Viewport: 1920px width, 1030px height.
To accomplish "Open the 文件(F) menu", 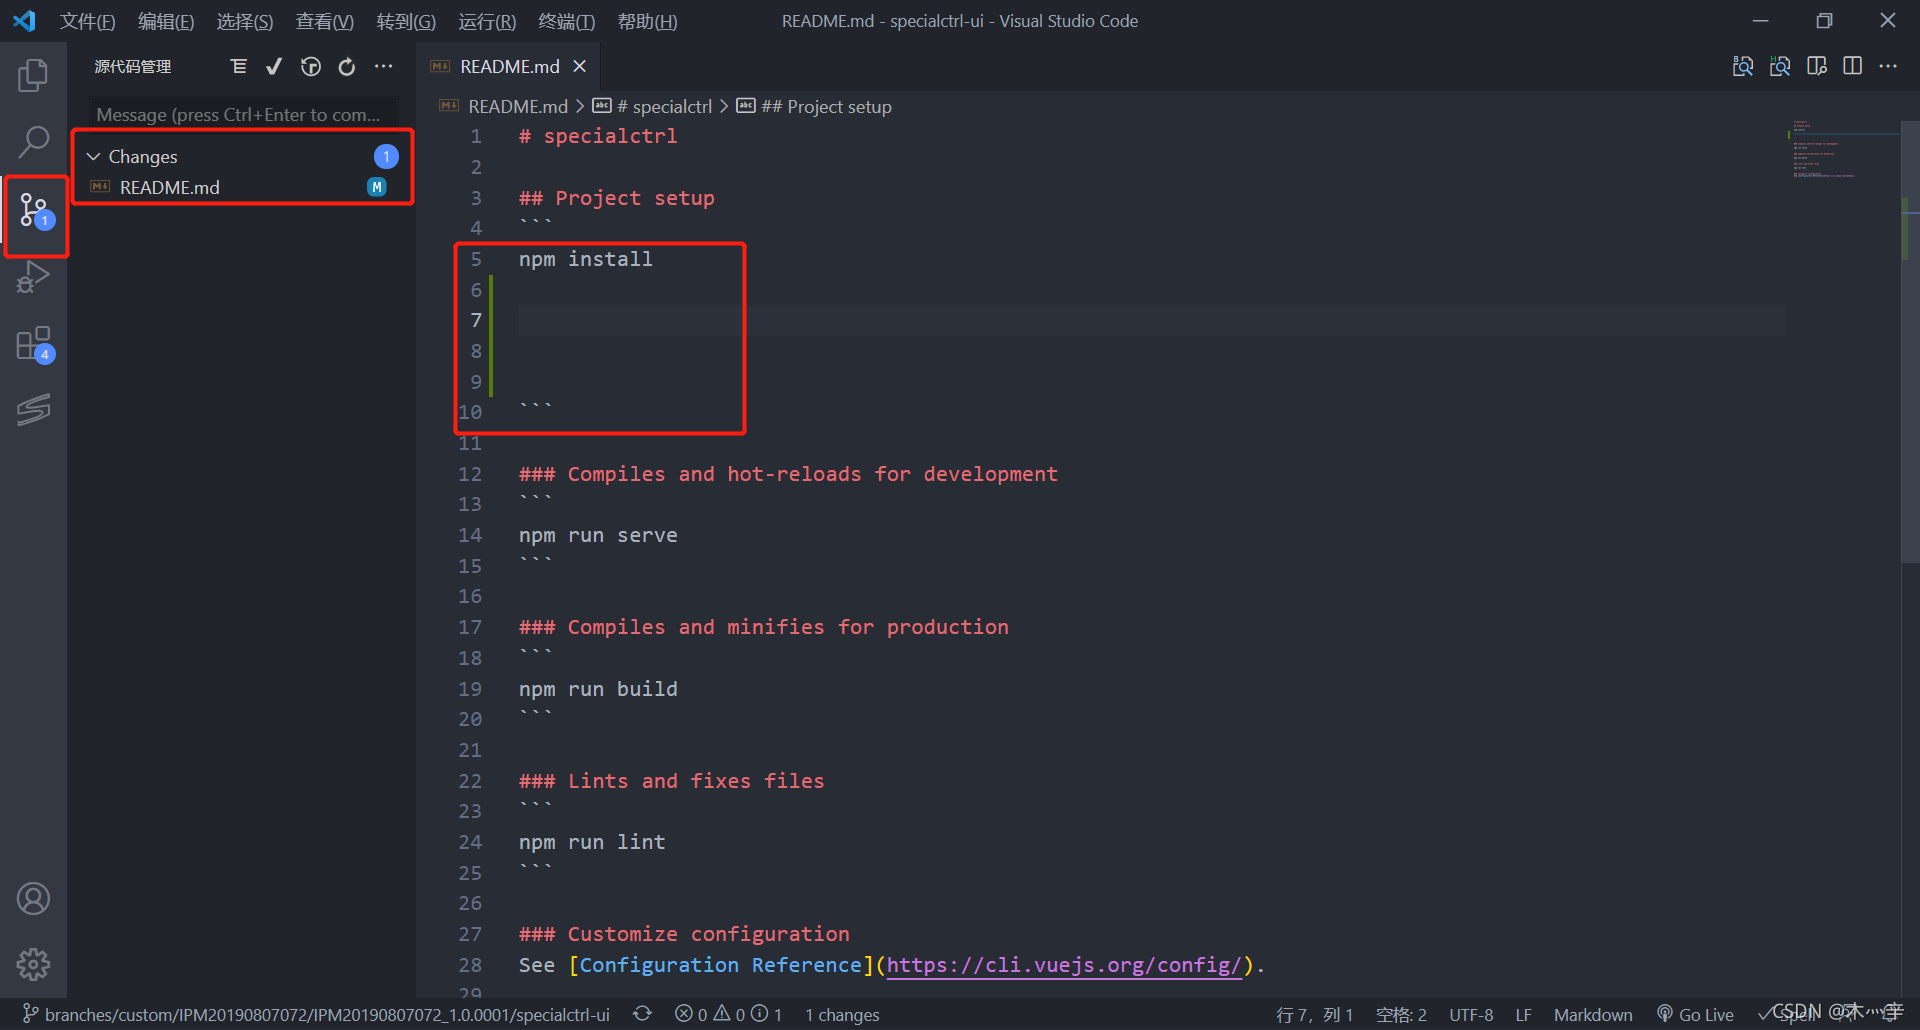I will (88, 21).
